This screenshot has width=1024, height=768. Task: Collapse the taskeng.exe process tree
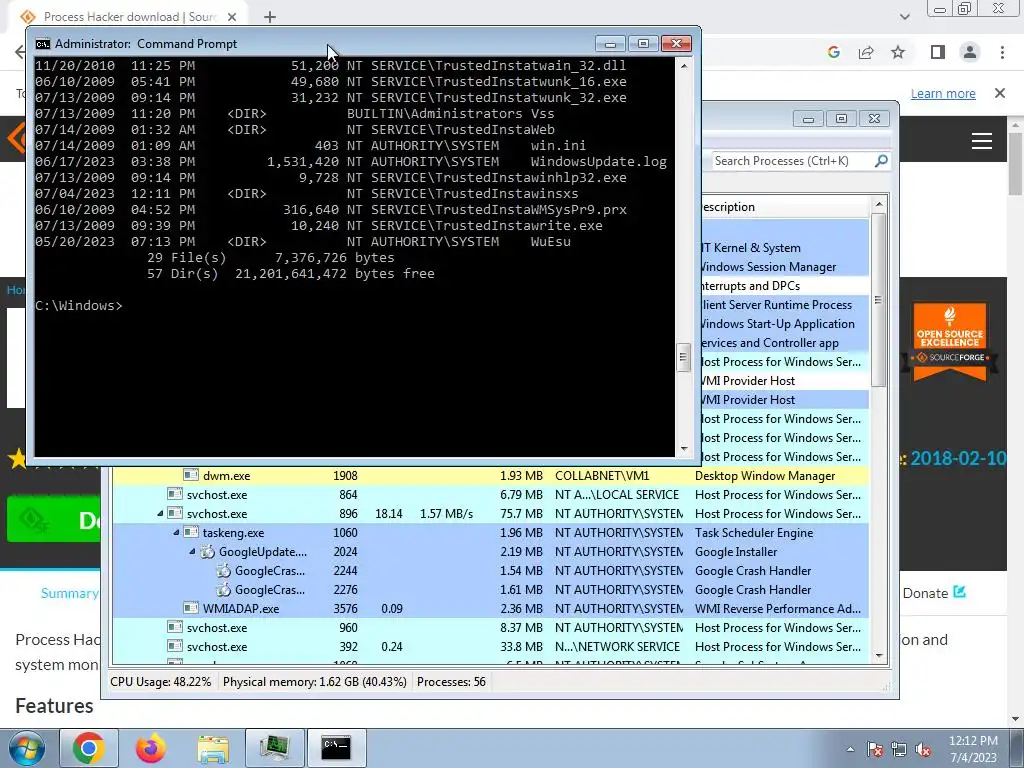(176, 533)
